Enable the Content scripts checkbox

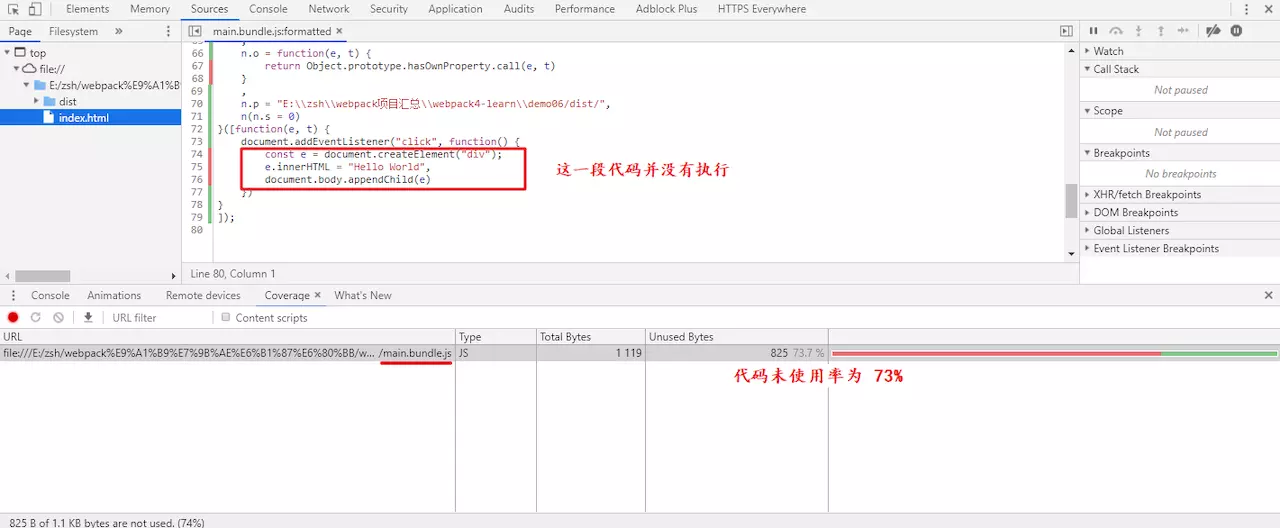225,317
